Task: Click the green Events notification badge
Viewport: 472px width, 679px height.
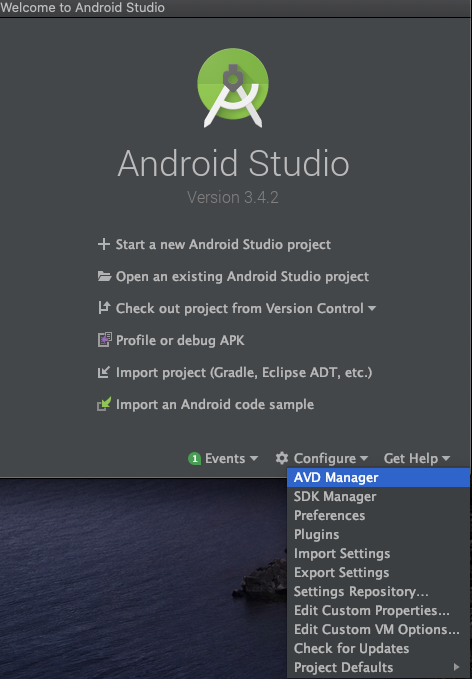Action: [x=194, y=459]
